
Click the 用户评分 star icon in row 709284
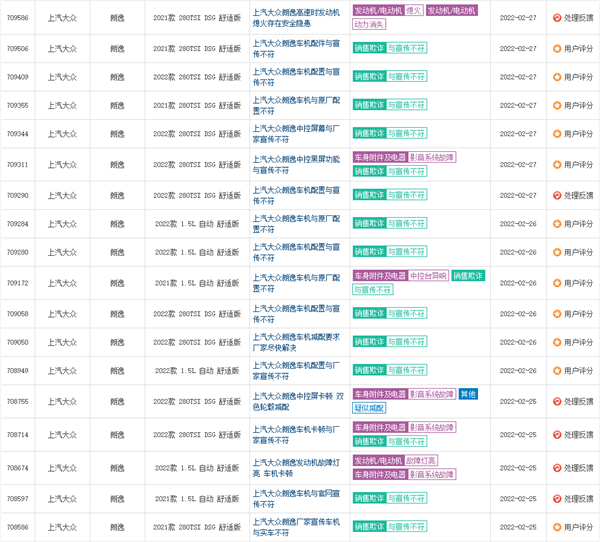557,224
